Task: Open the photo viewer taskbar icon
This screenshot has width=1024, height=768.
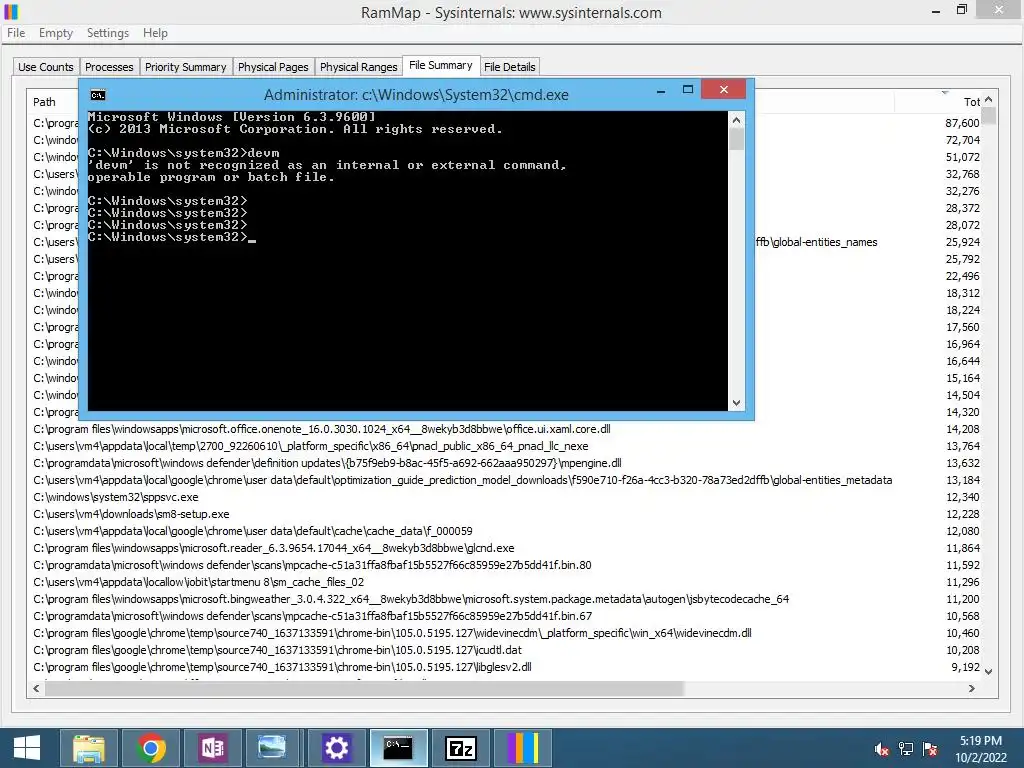Action: [272, 748]
